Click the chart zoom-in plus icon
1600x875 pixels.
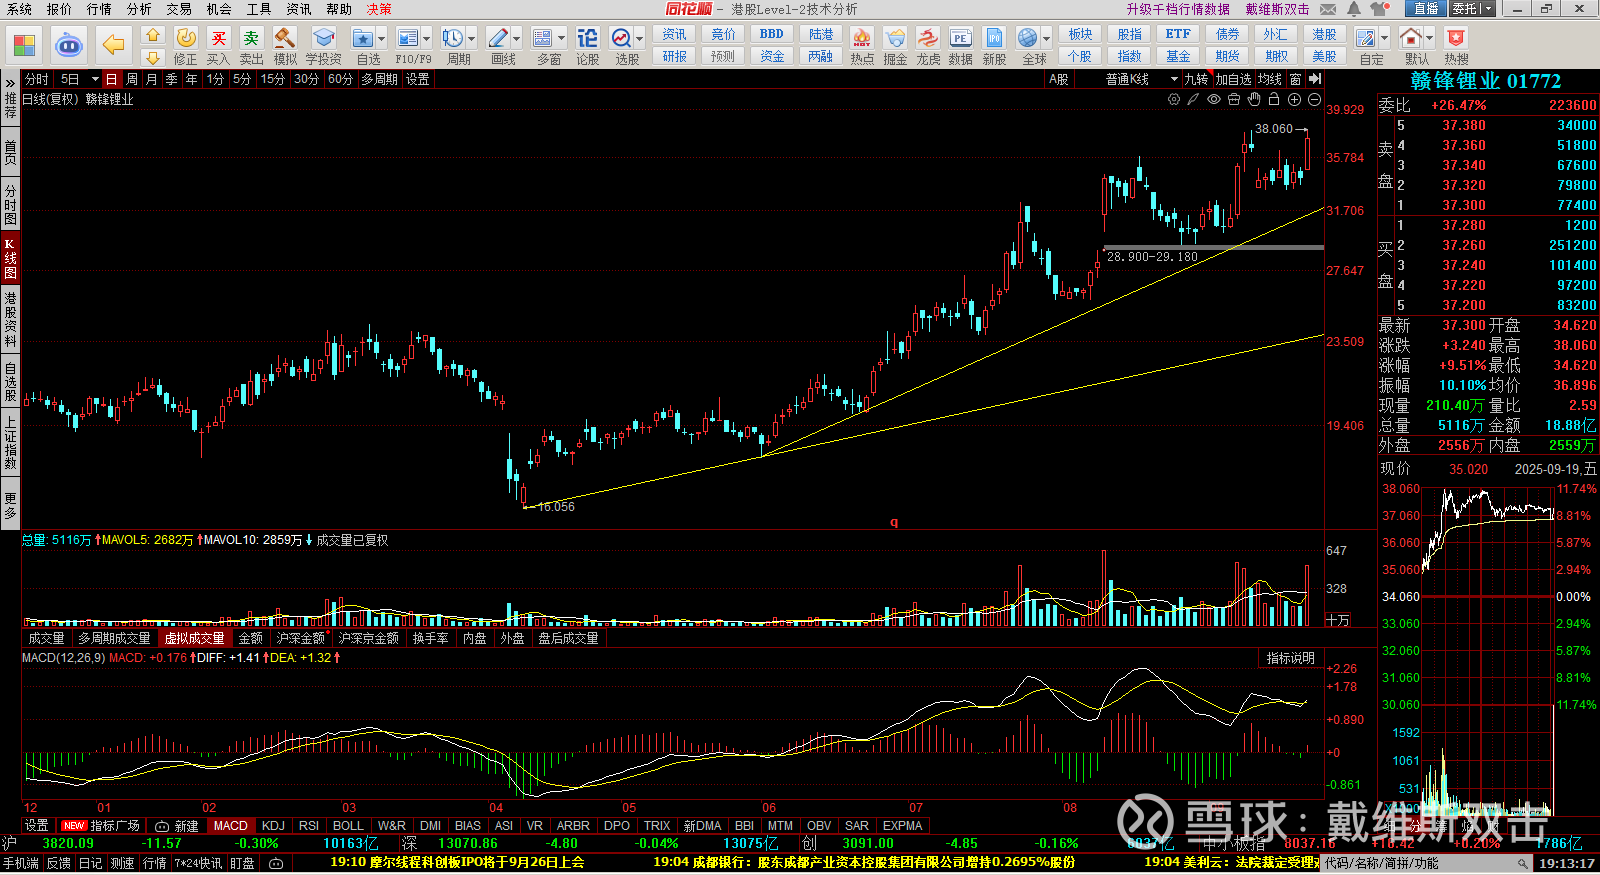tap(1294, 100)
